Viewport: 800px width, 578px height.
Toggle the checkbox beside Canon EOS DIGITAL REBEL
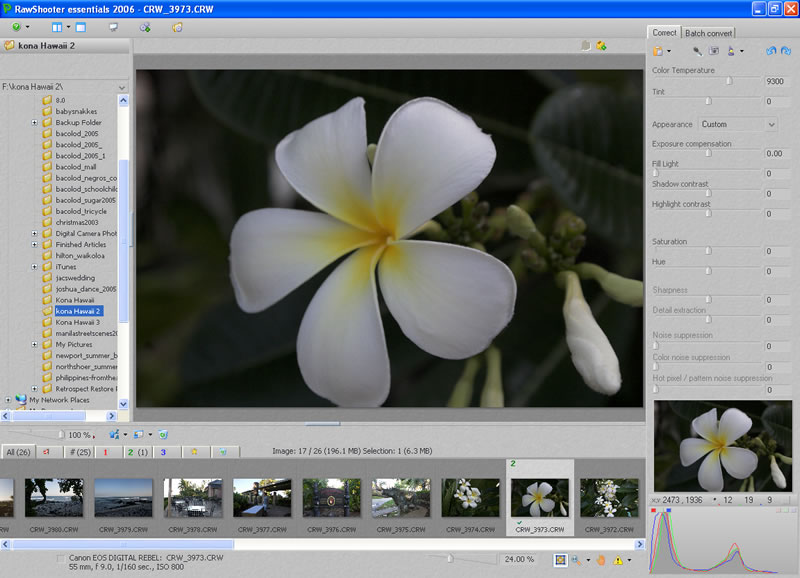click(x=60, y=557)
